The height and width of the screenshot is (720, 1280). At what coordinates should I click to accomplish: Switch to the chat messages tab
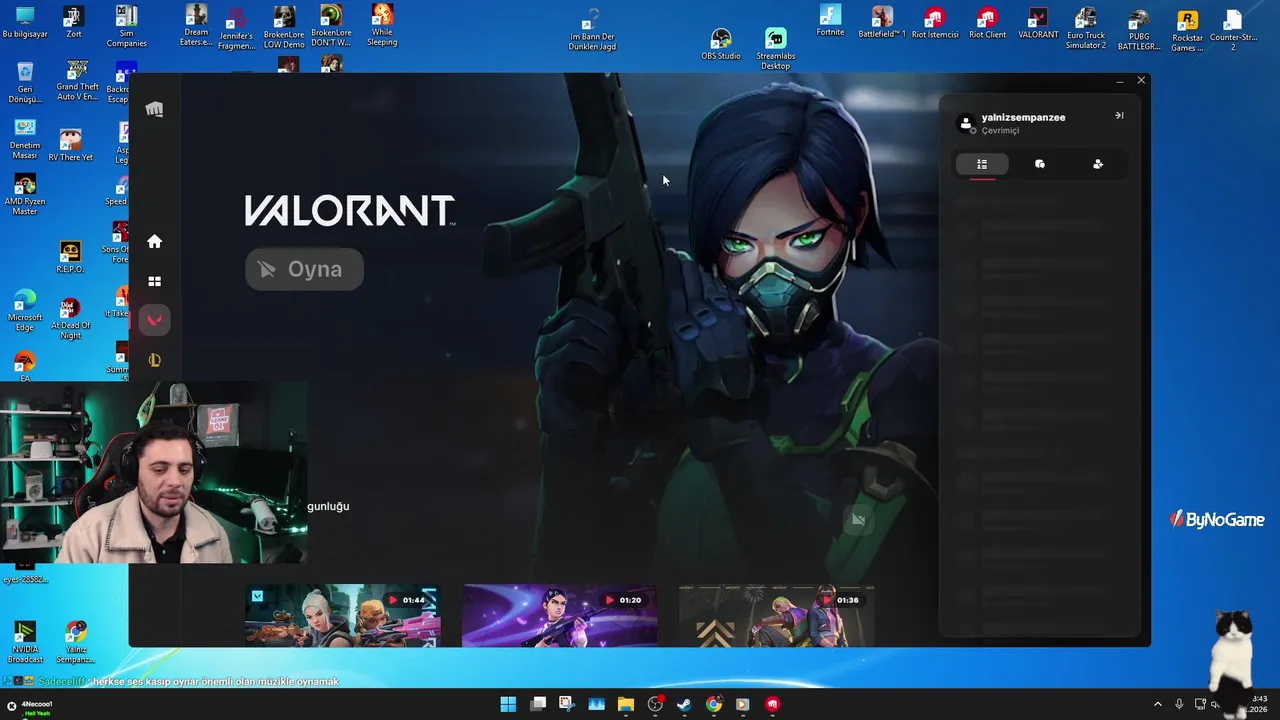[1040, 164]
